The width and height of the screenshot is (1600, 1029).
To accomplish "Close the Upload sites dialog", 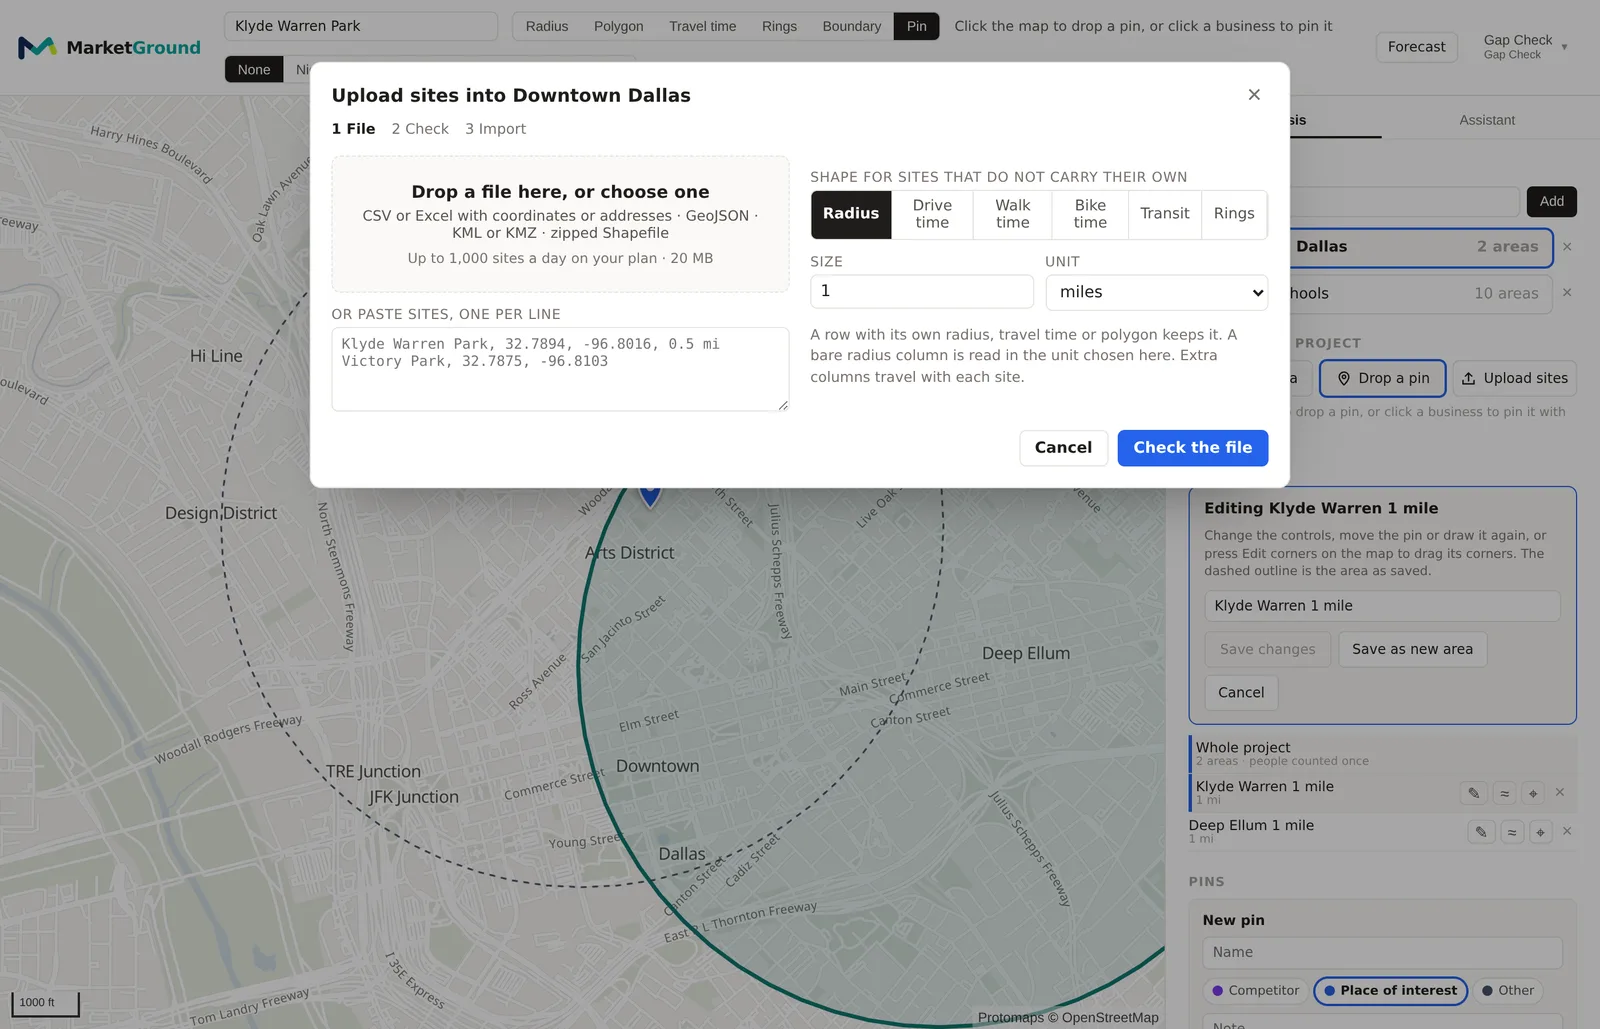I will coord(1254,95).
